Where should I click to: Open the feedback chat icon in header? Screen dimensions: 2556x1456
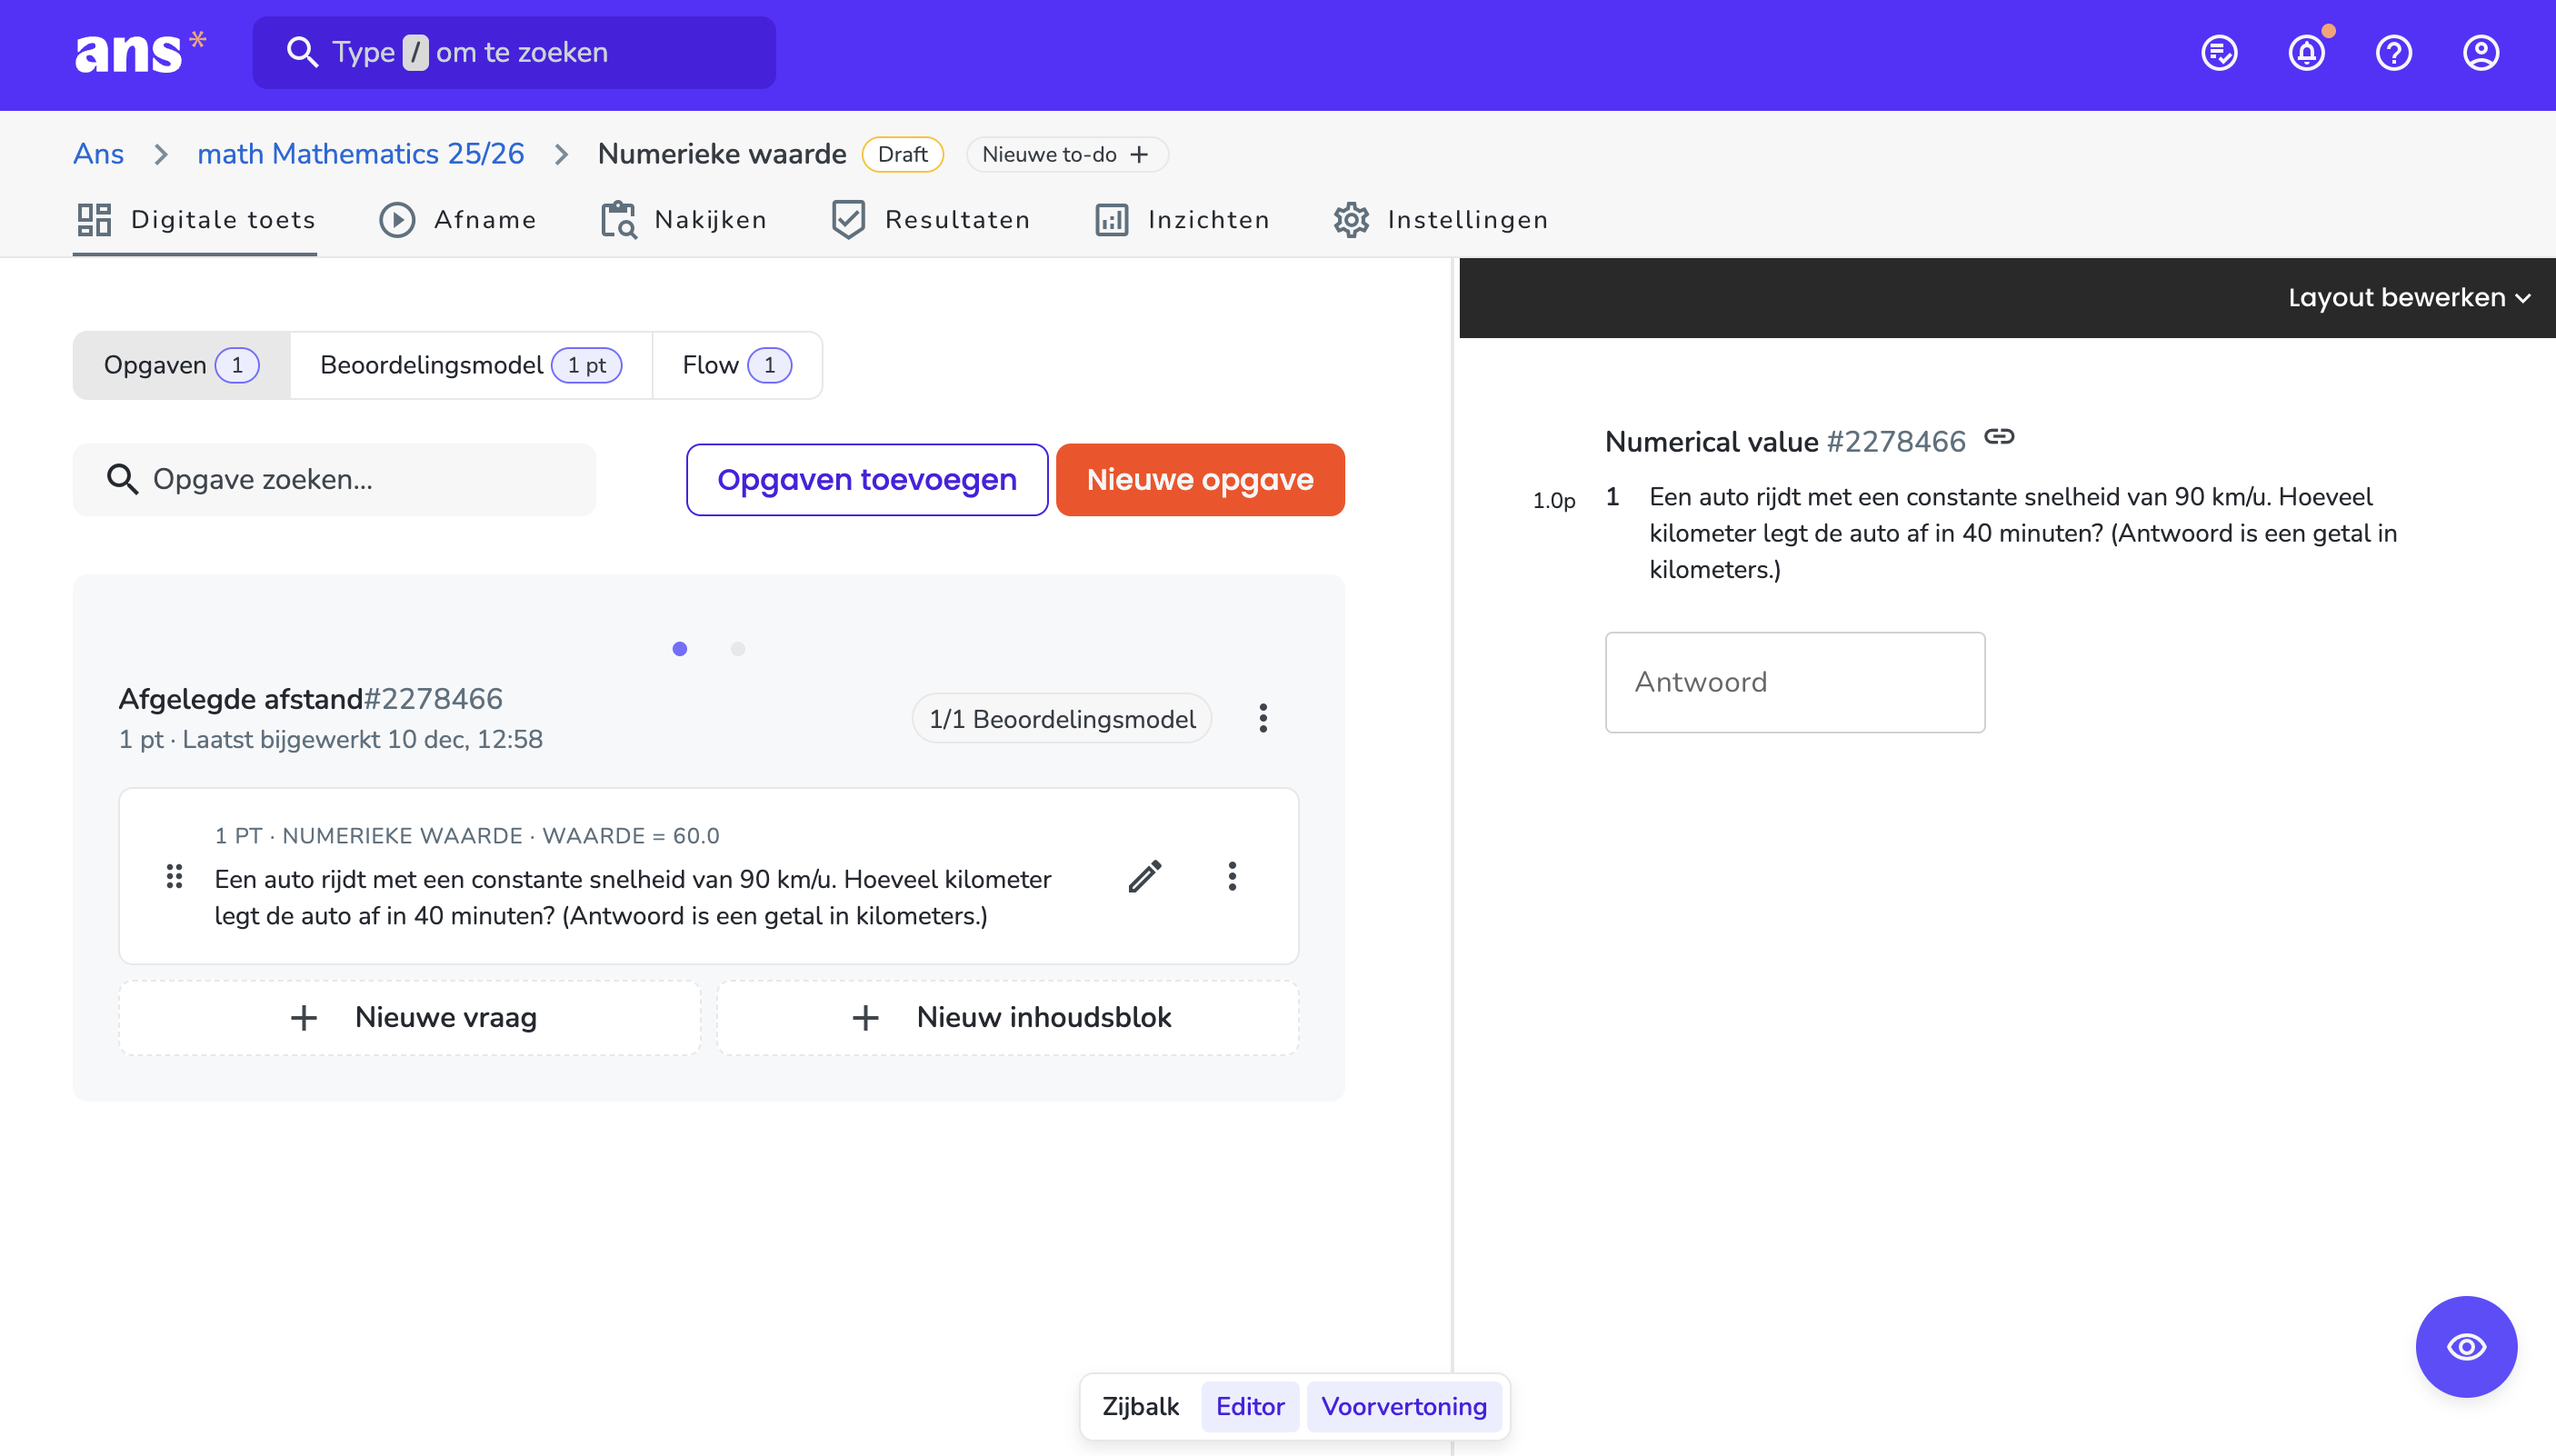tap(2219, 53)
